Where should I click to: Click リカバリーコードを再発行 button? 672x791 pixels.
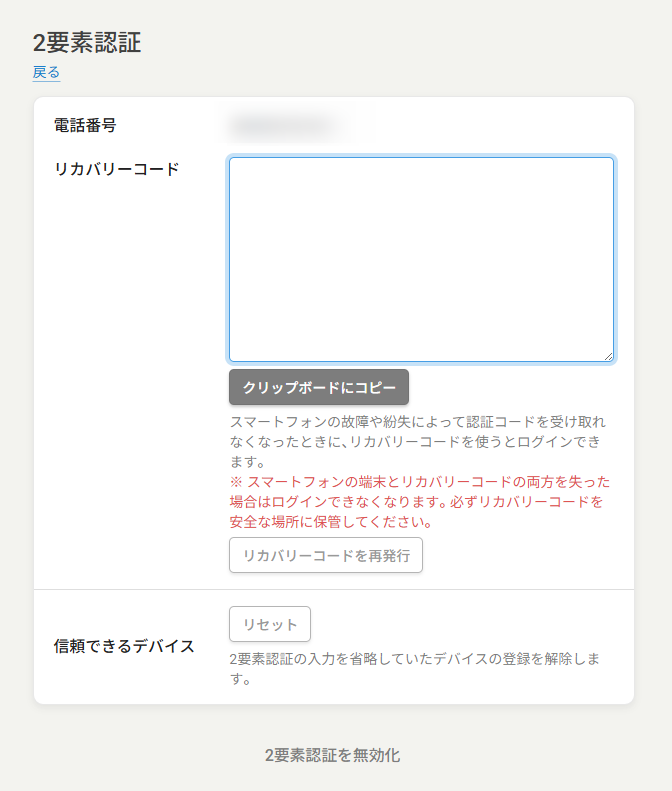[326, 556]
